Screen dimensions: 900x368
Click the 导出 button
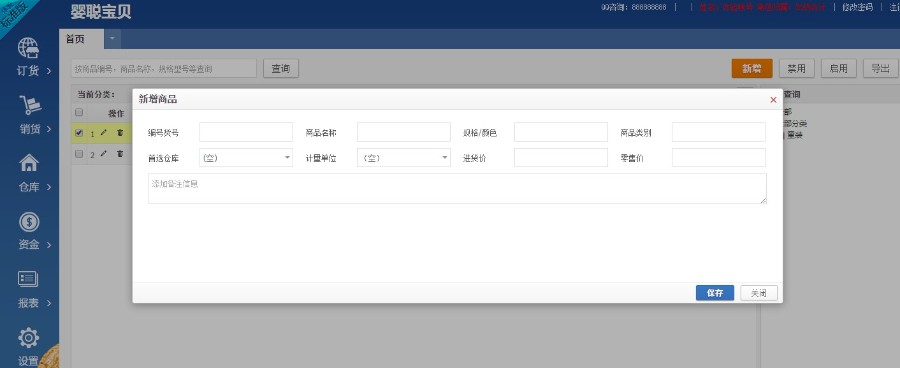(880, 68)
